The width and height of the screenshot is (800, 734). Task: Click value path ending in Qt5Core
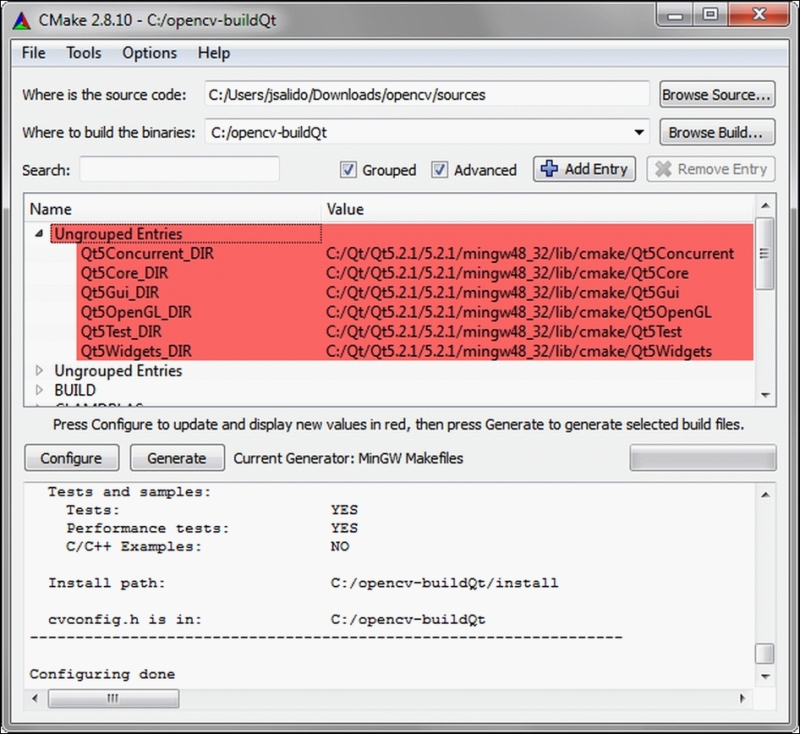[x=507, y=273]
